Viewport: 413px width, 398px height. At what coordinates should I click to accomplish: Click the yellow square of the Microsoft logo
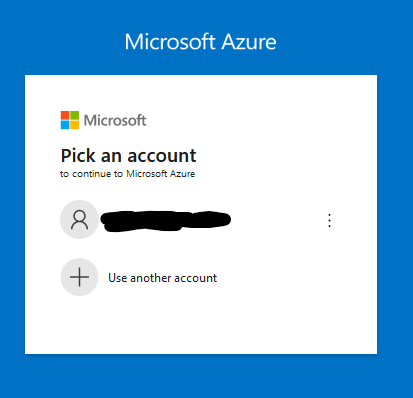coord(75,125)
